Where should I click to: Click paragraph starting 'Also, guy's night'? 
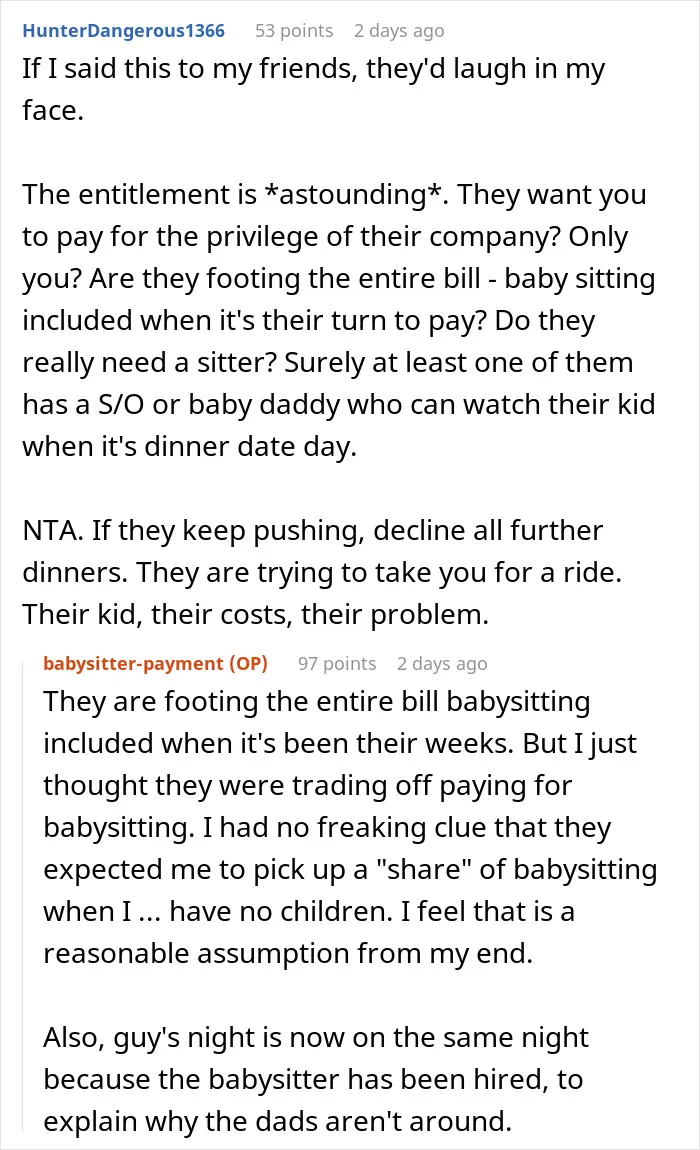(x=316, y=1080)
